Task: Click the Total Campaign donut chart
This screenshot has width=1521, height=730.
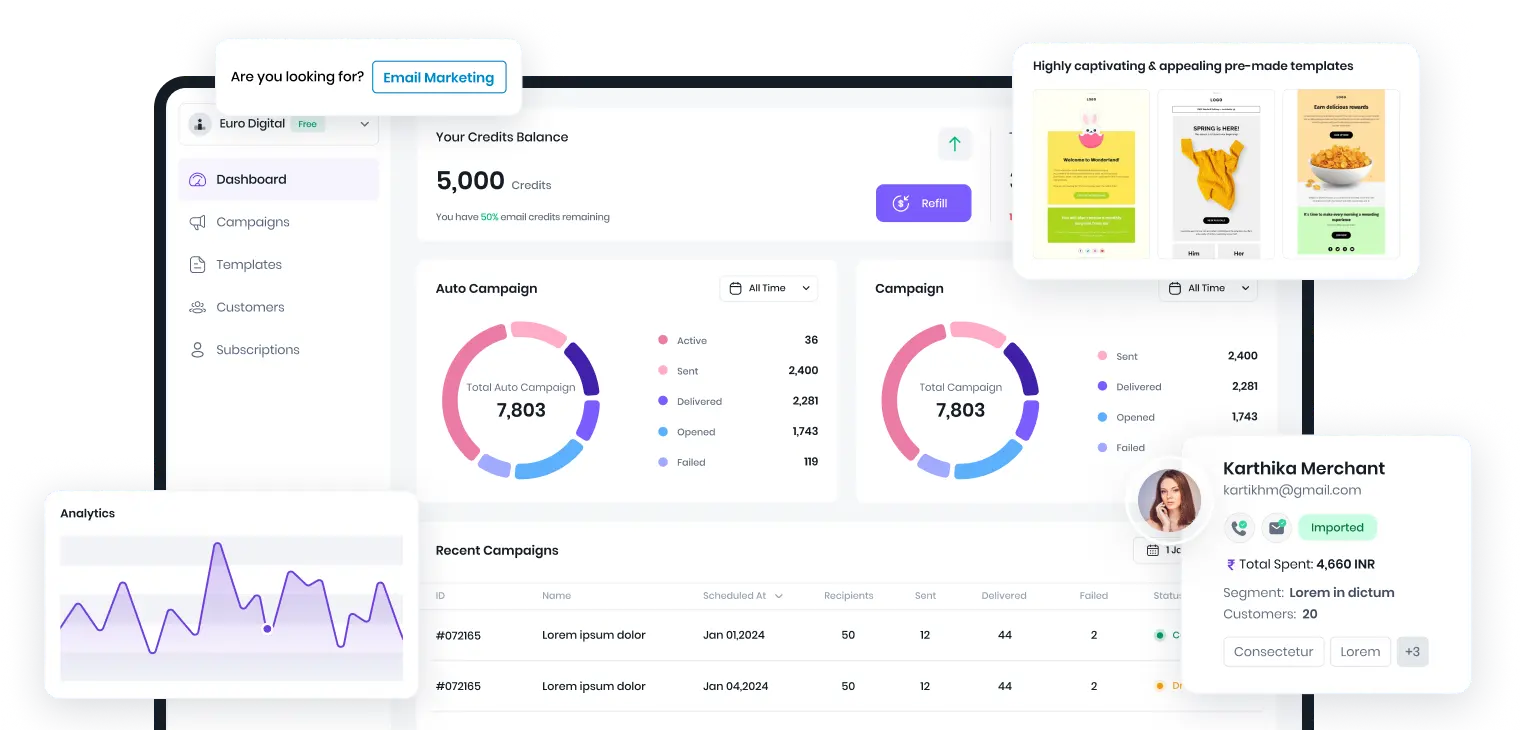Action: click(x=960, y=400)
